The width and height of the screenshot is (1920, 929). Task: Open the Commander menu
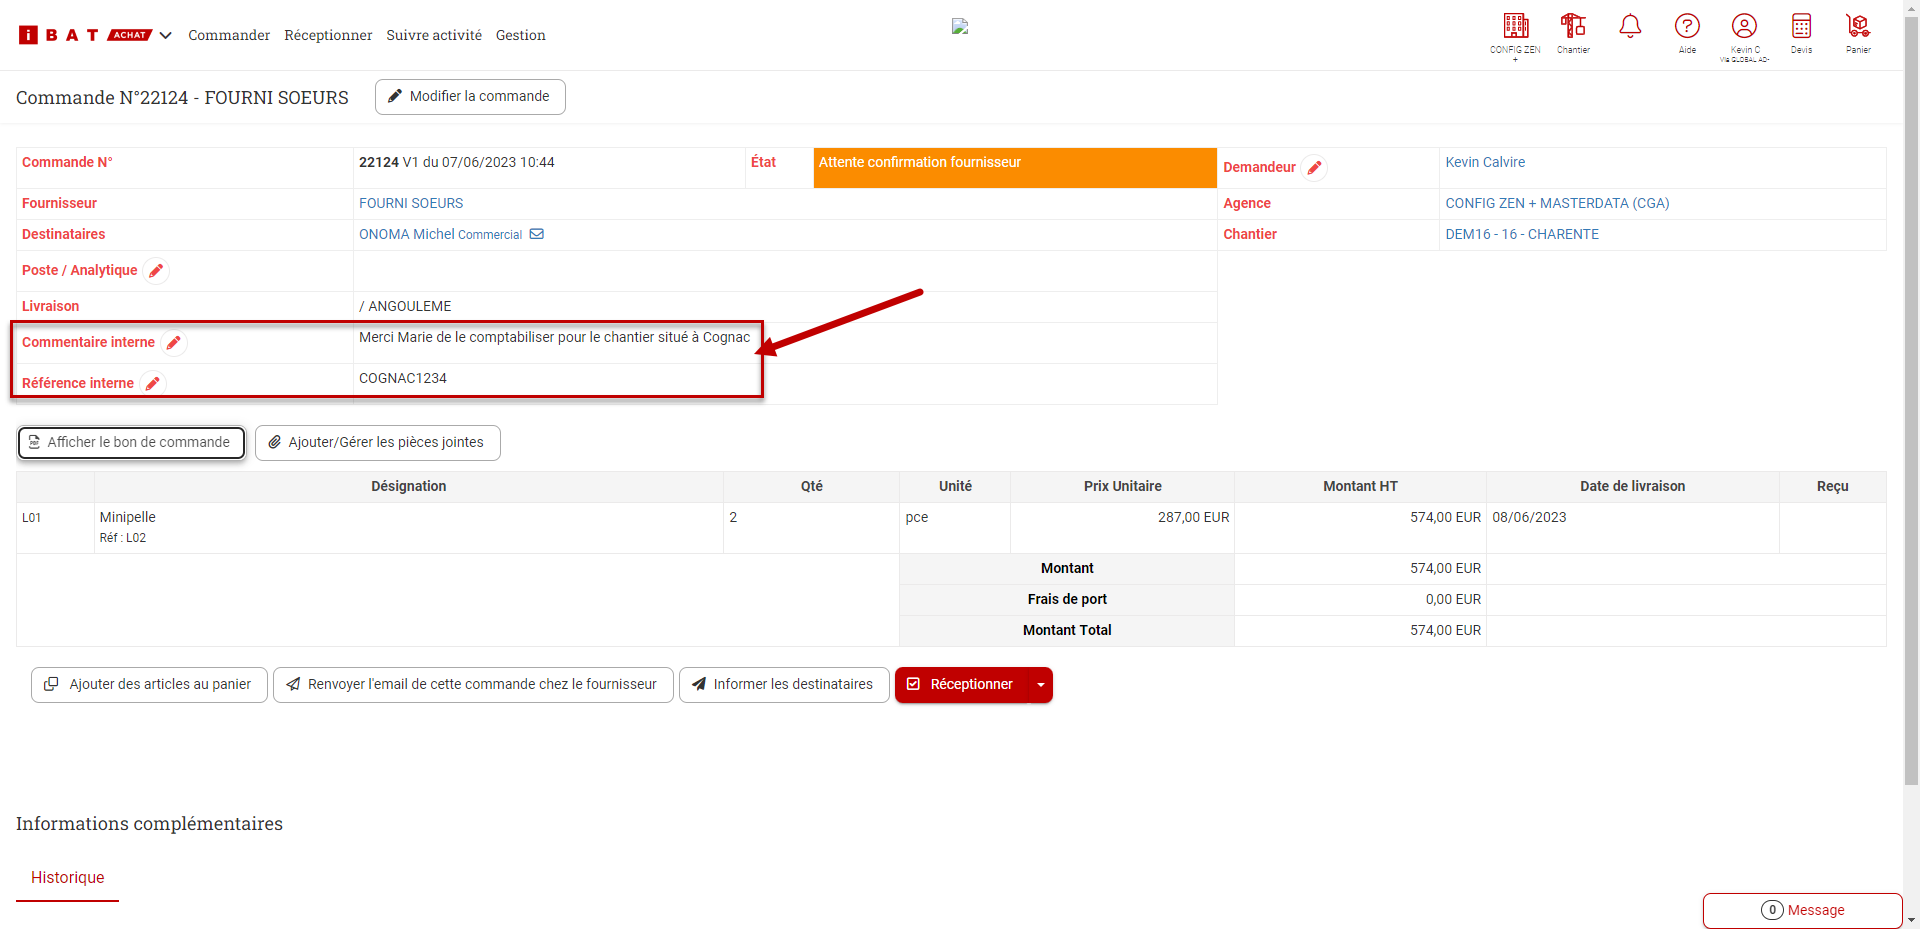pyautogui.click(x=229, y=36)
